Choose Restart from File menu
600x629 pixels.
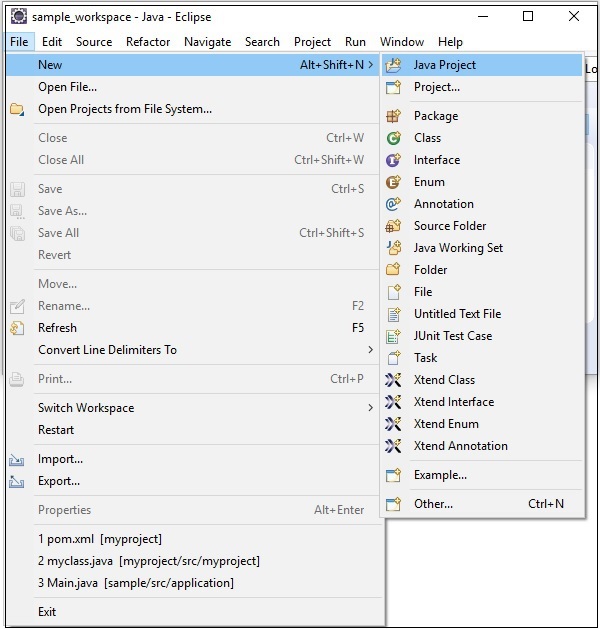(193, 430)
